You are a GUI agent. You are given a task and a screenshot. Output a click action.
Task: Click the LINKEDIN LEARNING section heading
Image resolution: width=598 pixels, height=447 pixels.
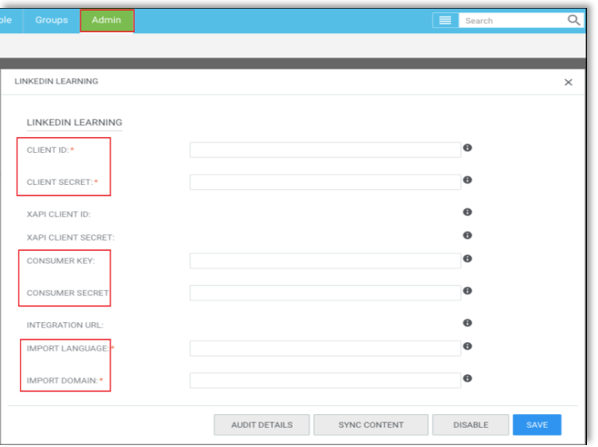tap(74, 122)
